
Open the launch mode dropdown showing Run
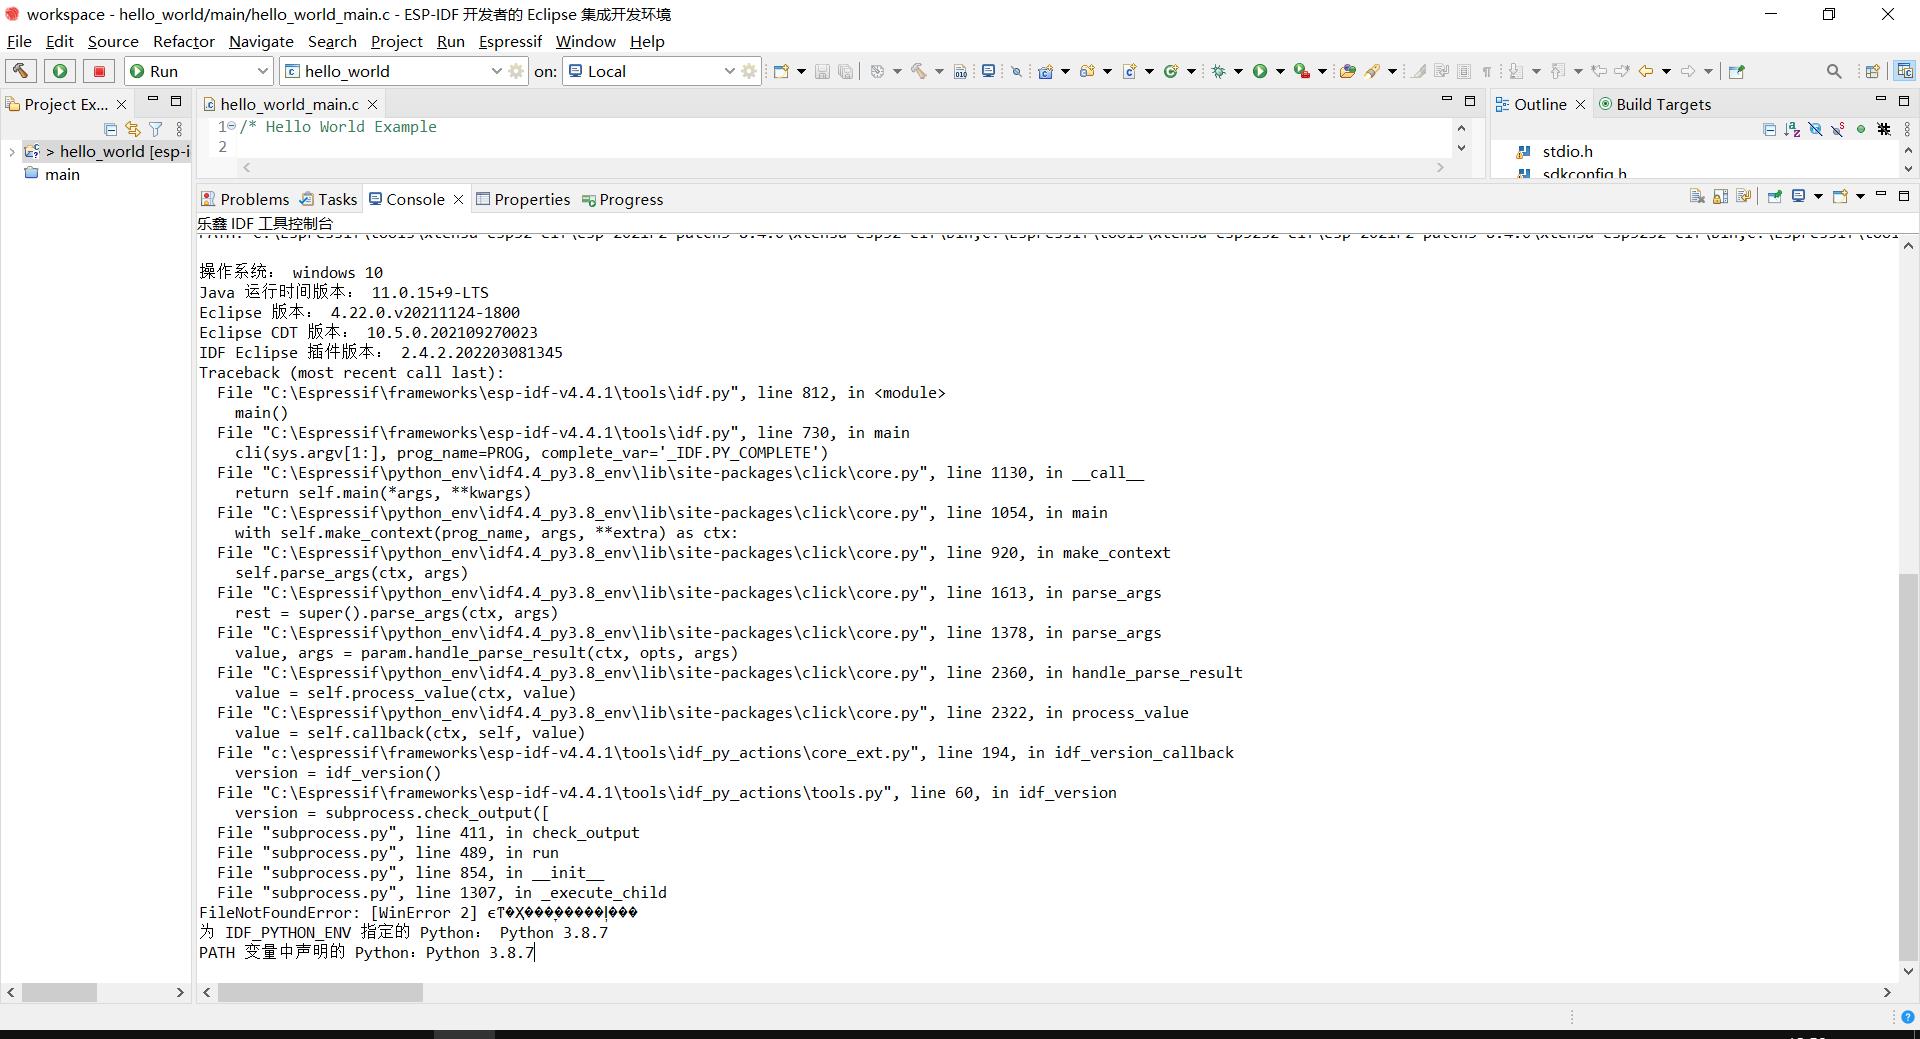click(198, 71)
